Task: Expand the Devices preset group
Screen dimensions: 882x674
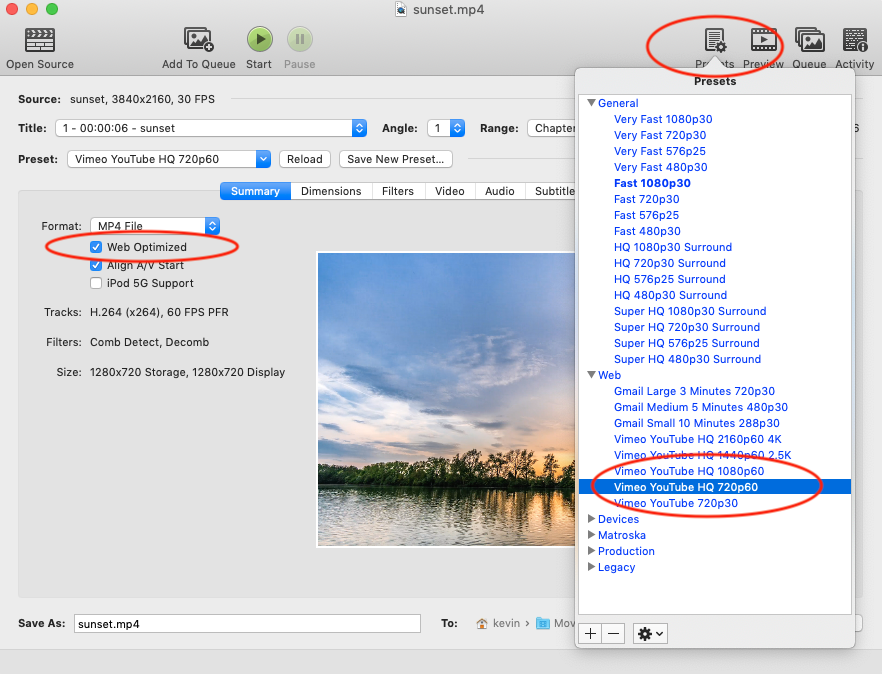Action: [591, 519]
